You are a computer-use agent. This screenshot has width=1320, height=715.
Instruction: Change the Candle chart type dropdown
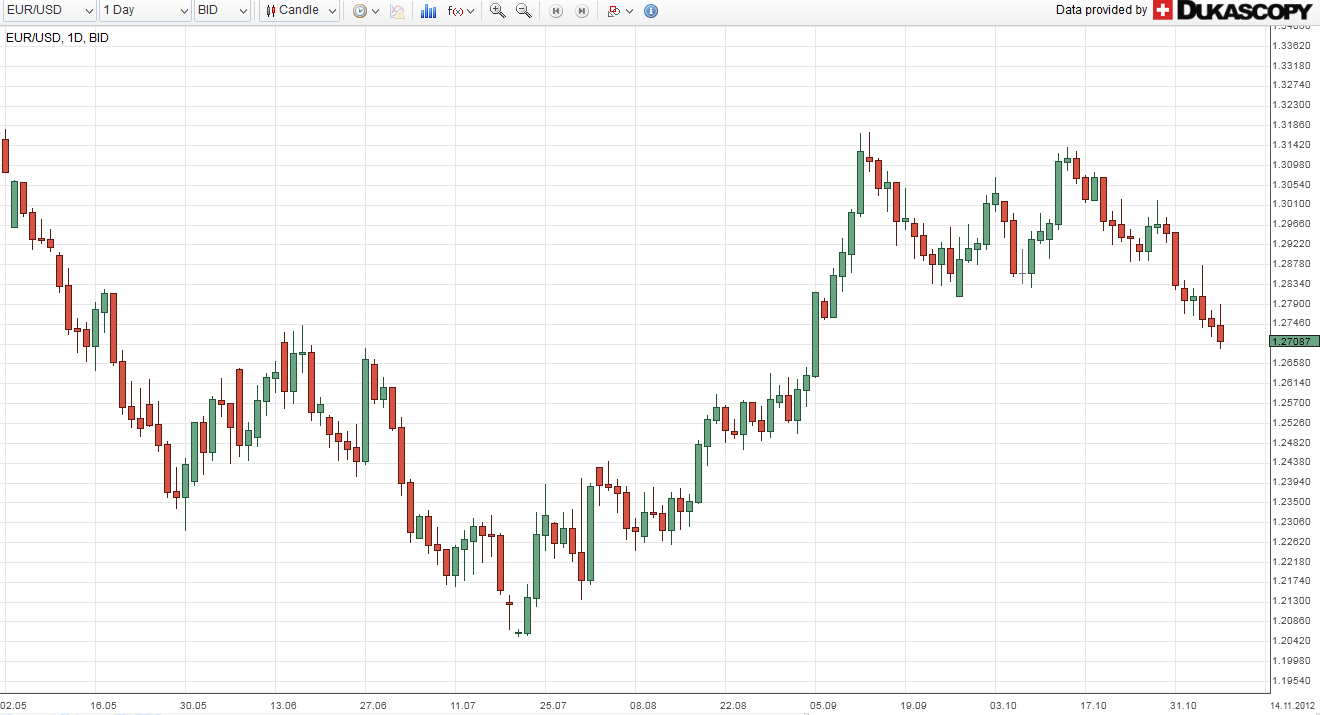click(300, 10)
